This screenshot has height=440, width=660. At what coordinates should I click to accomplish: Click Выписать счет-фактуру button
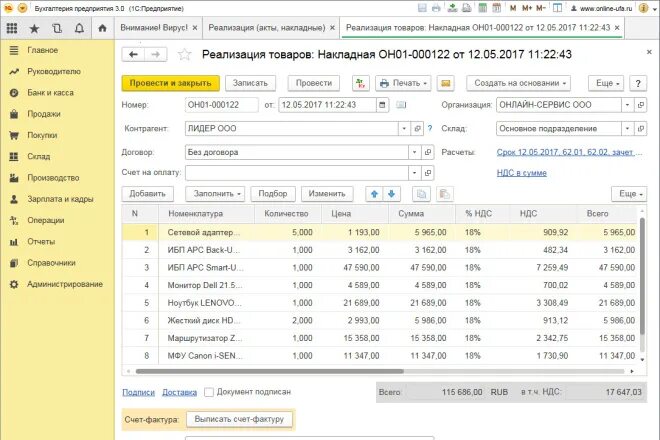239,419
